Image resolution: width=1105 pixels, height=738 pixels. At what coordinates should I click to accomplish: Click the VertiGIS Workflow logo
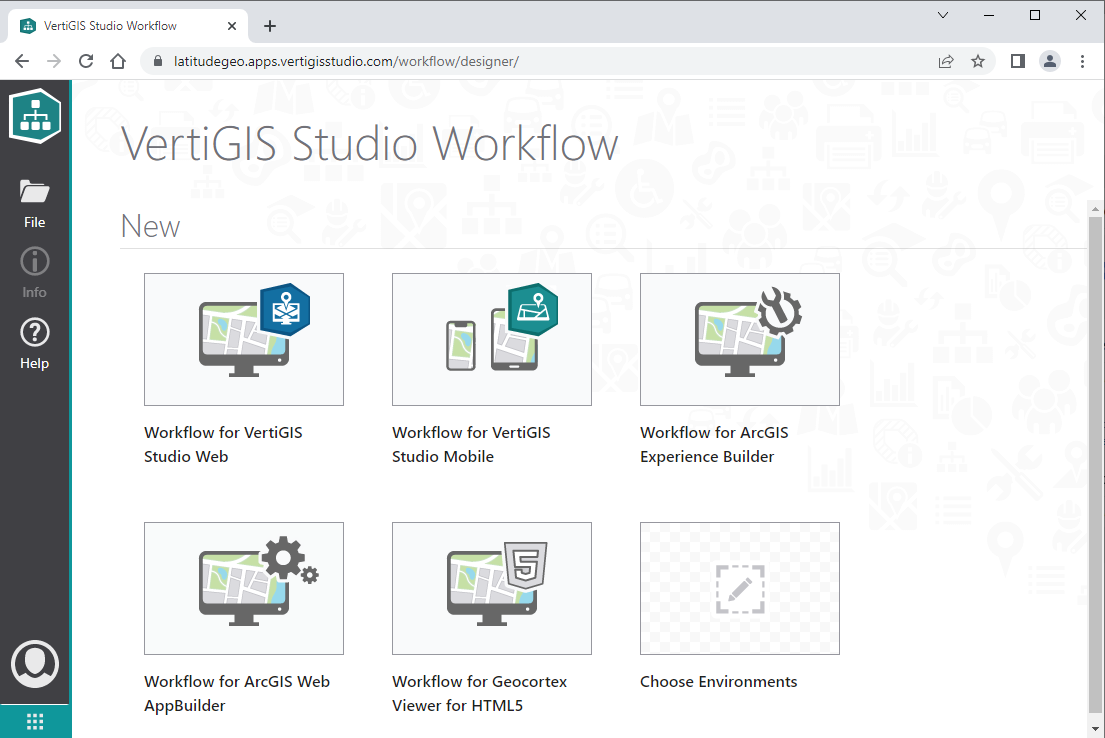pos(34,115)
